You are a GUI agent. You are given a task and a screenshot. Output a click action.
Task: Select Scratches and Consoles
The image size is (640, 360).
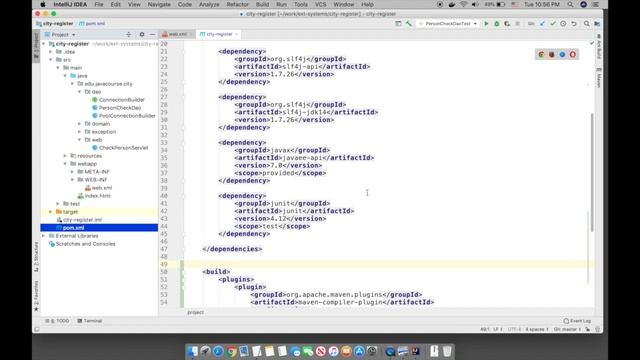[82, 244]
